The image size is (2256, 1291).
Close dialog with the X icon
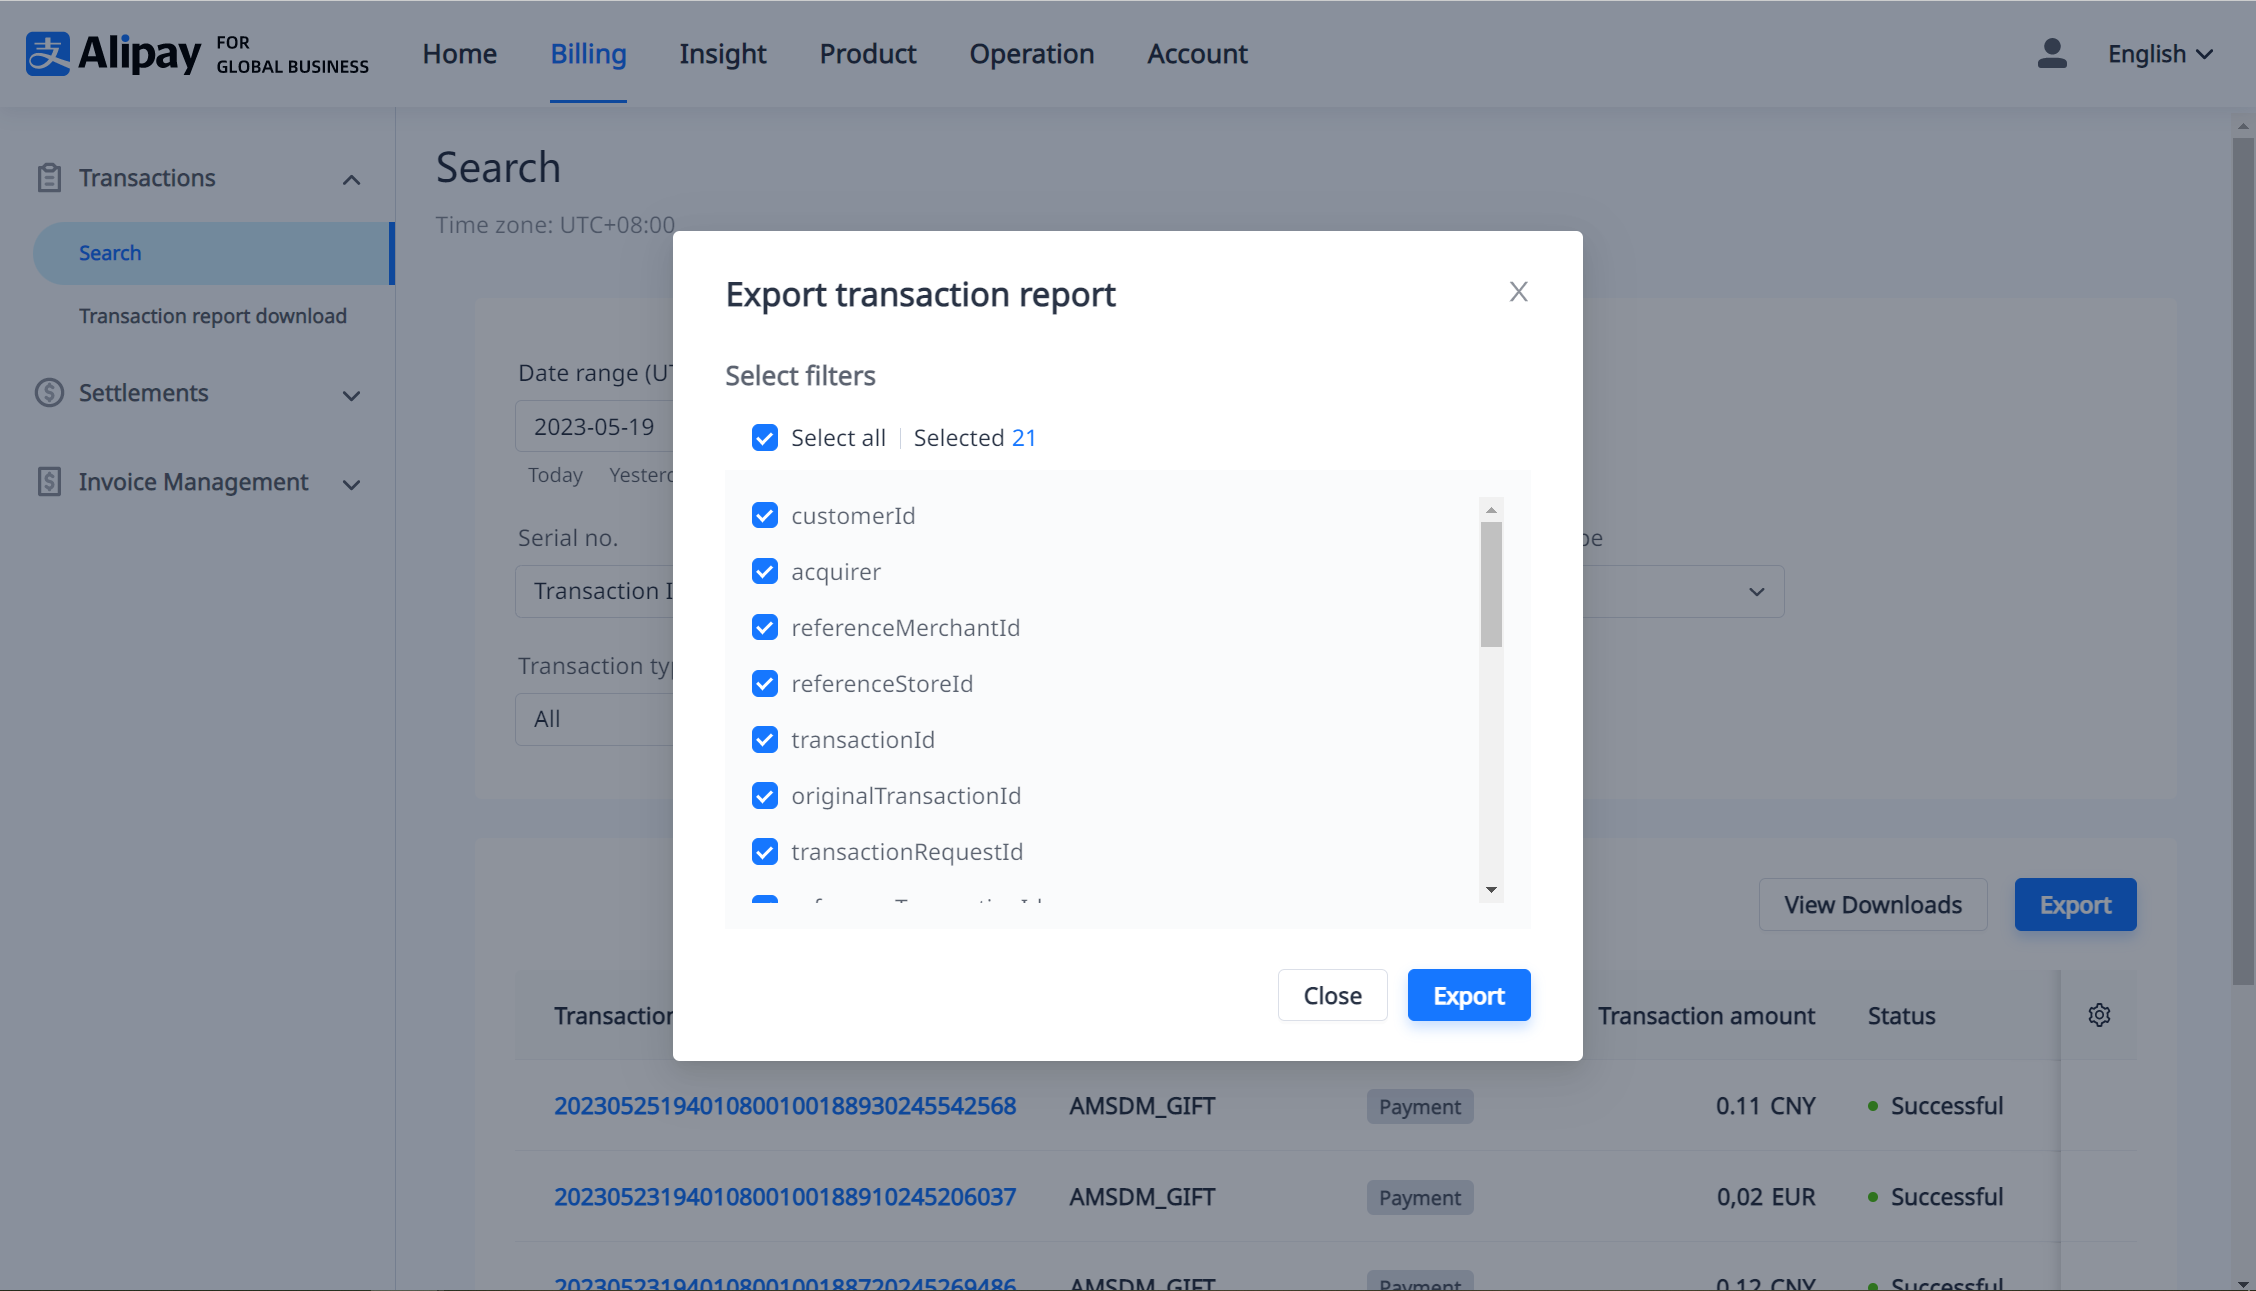coord(1518,292)
